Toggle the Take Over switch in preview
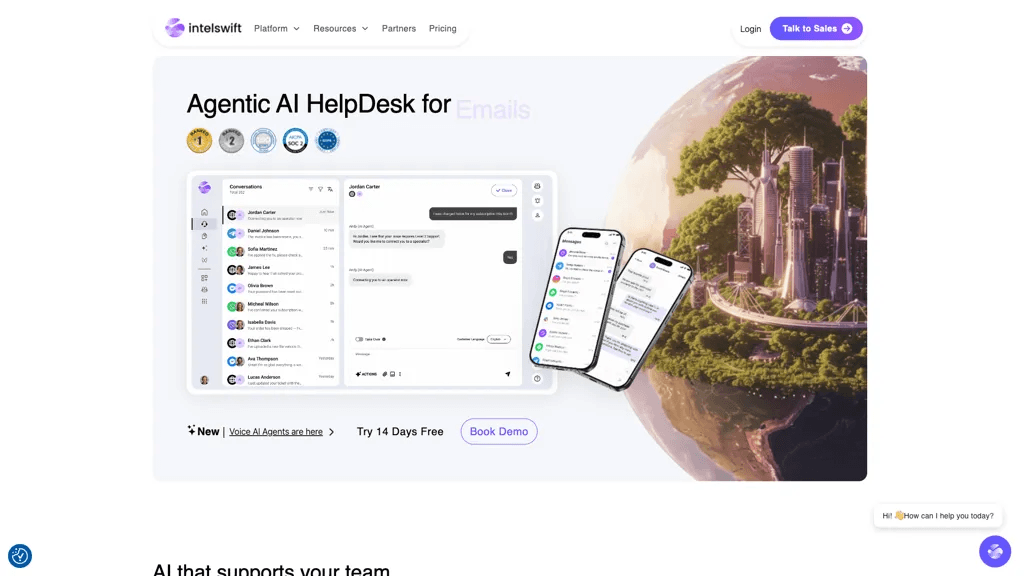Screen dimensions: 1024x576 (x=359, y=340)
